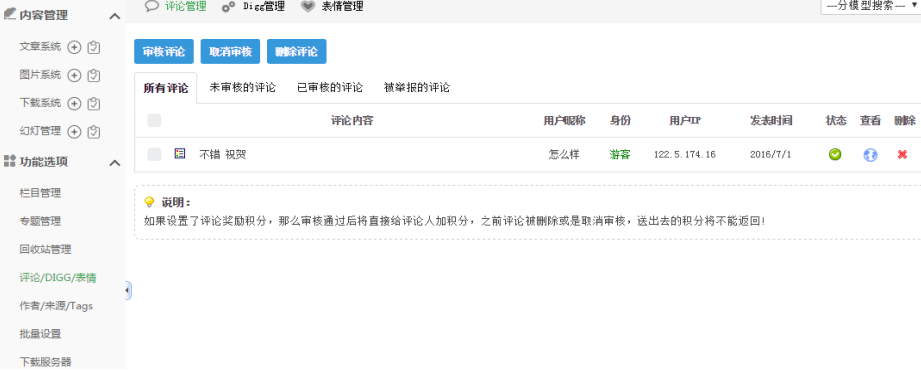Viewport: 921px width, 381px height.
Task: Click the lightbulb icon beside 说明
Action: 149,203
